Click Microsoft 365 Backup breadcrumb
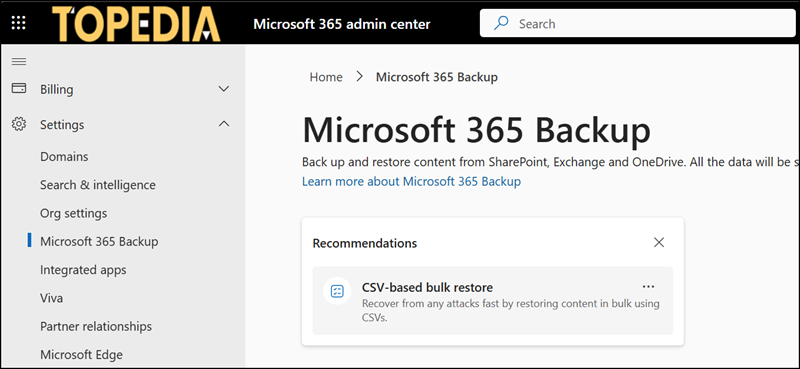 click(437, 77)
